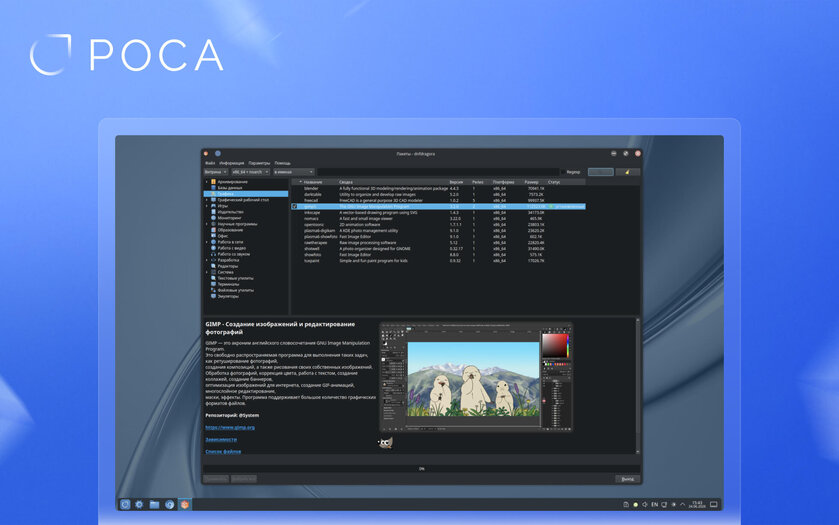Click the EN keyboard layout indicator

654,504
